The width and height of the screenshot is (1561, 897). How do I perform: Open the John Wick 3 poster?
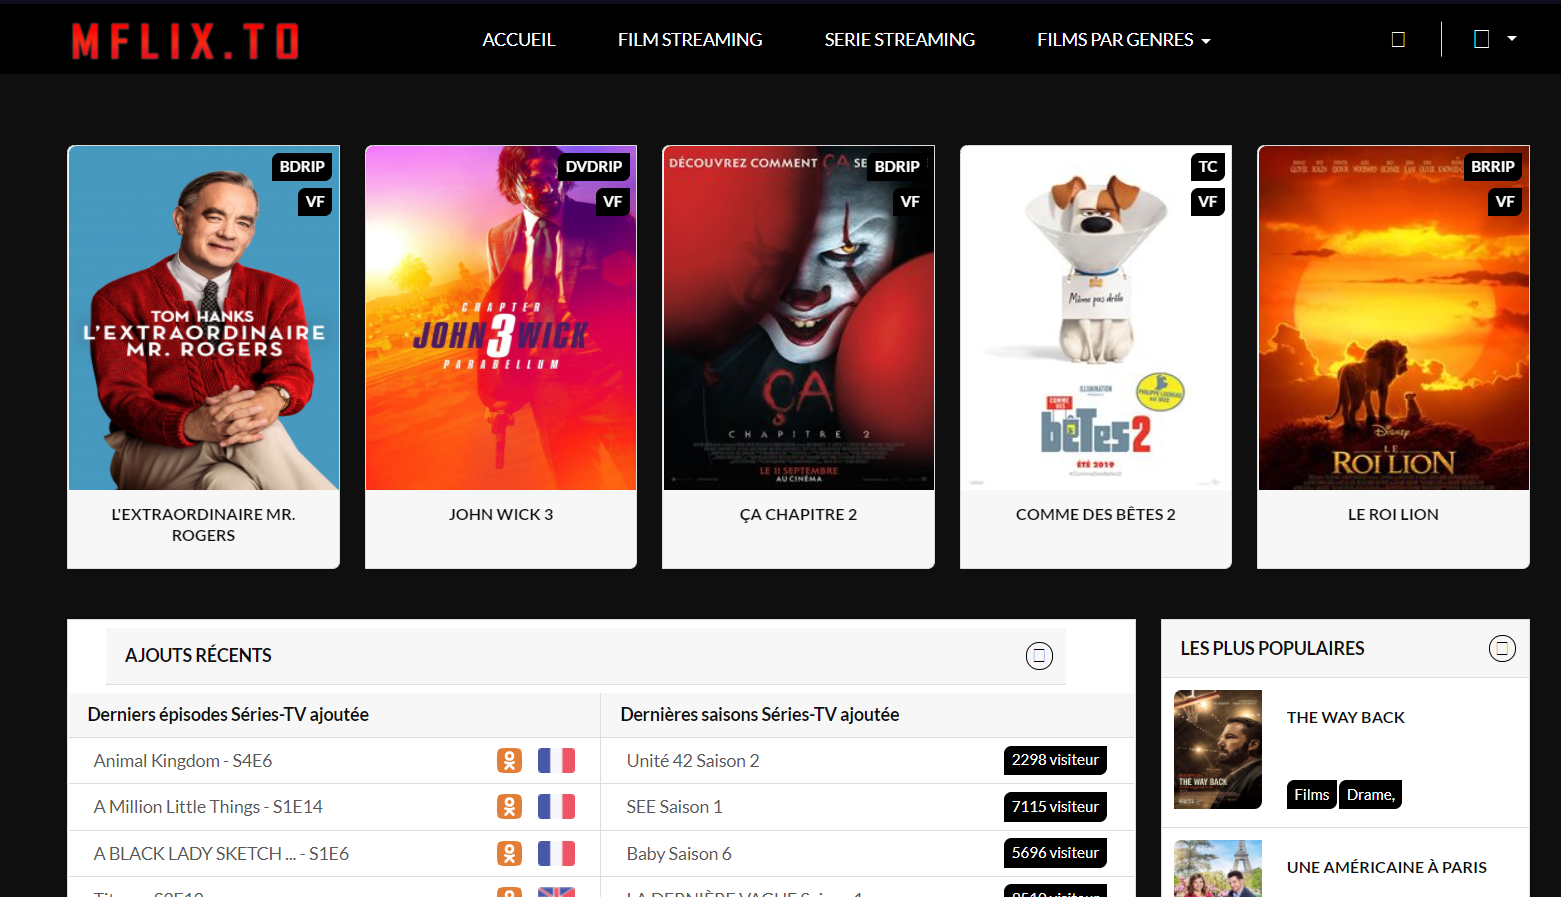click(x=501, y=318)
